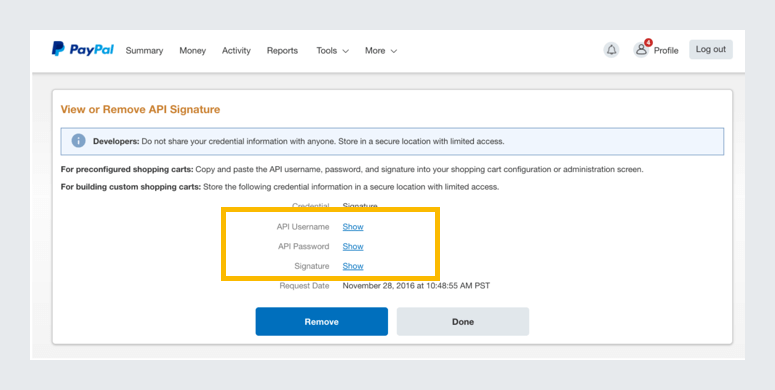Open the Reports tab
Viewport: 775px width, 390px height.
point(282,50)
